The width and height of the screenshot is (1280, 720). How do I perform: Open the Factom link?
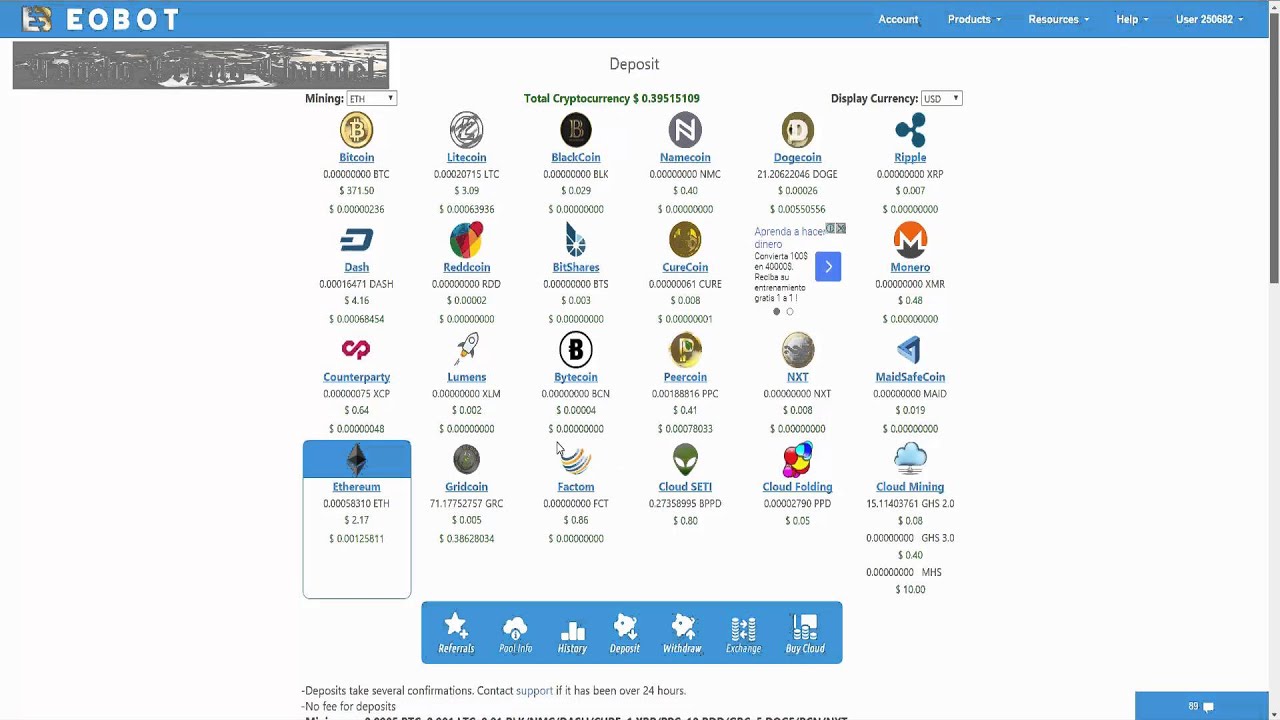click(x=576, y=487)
